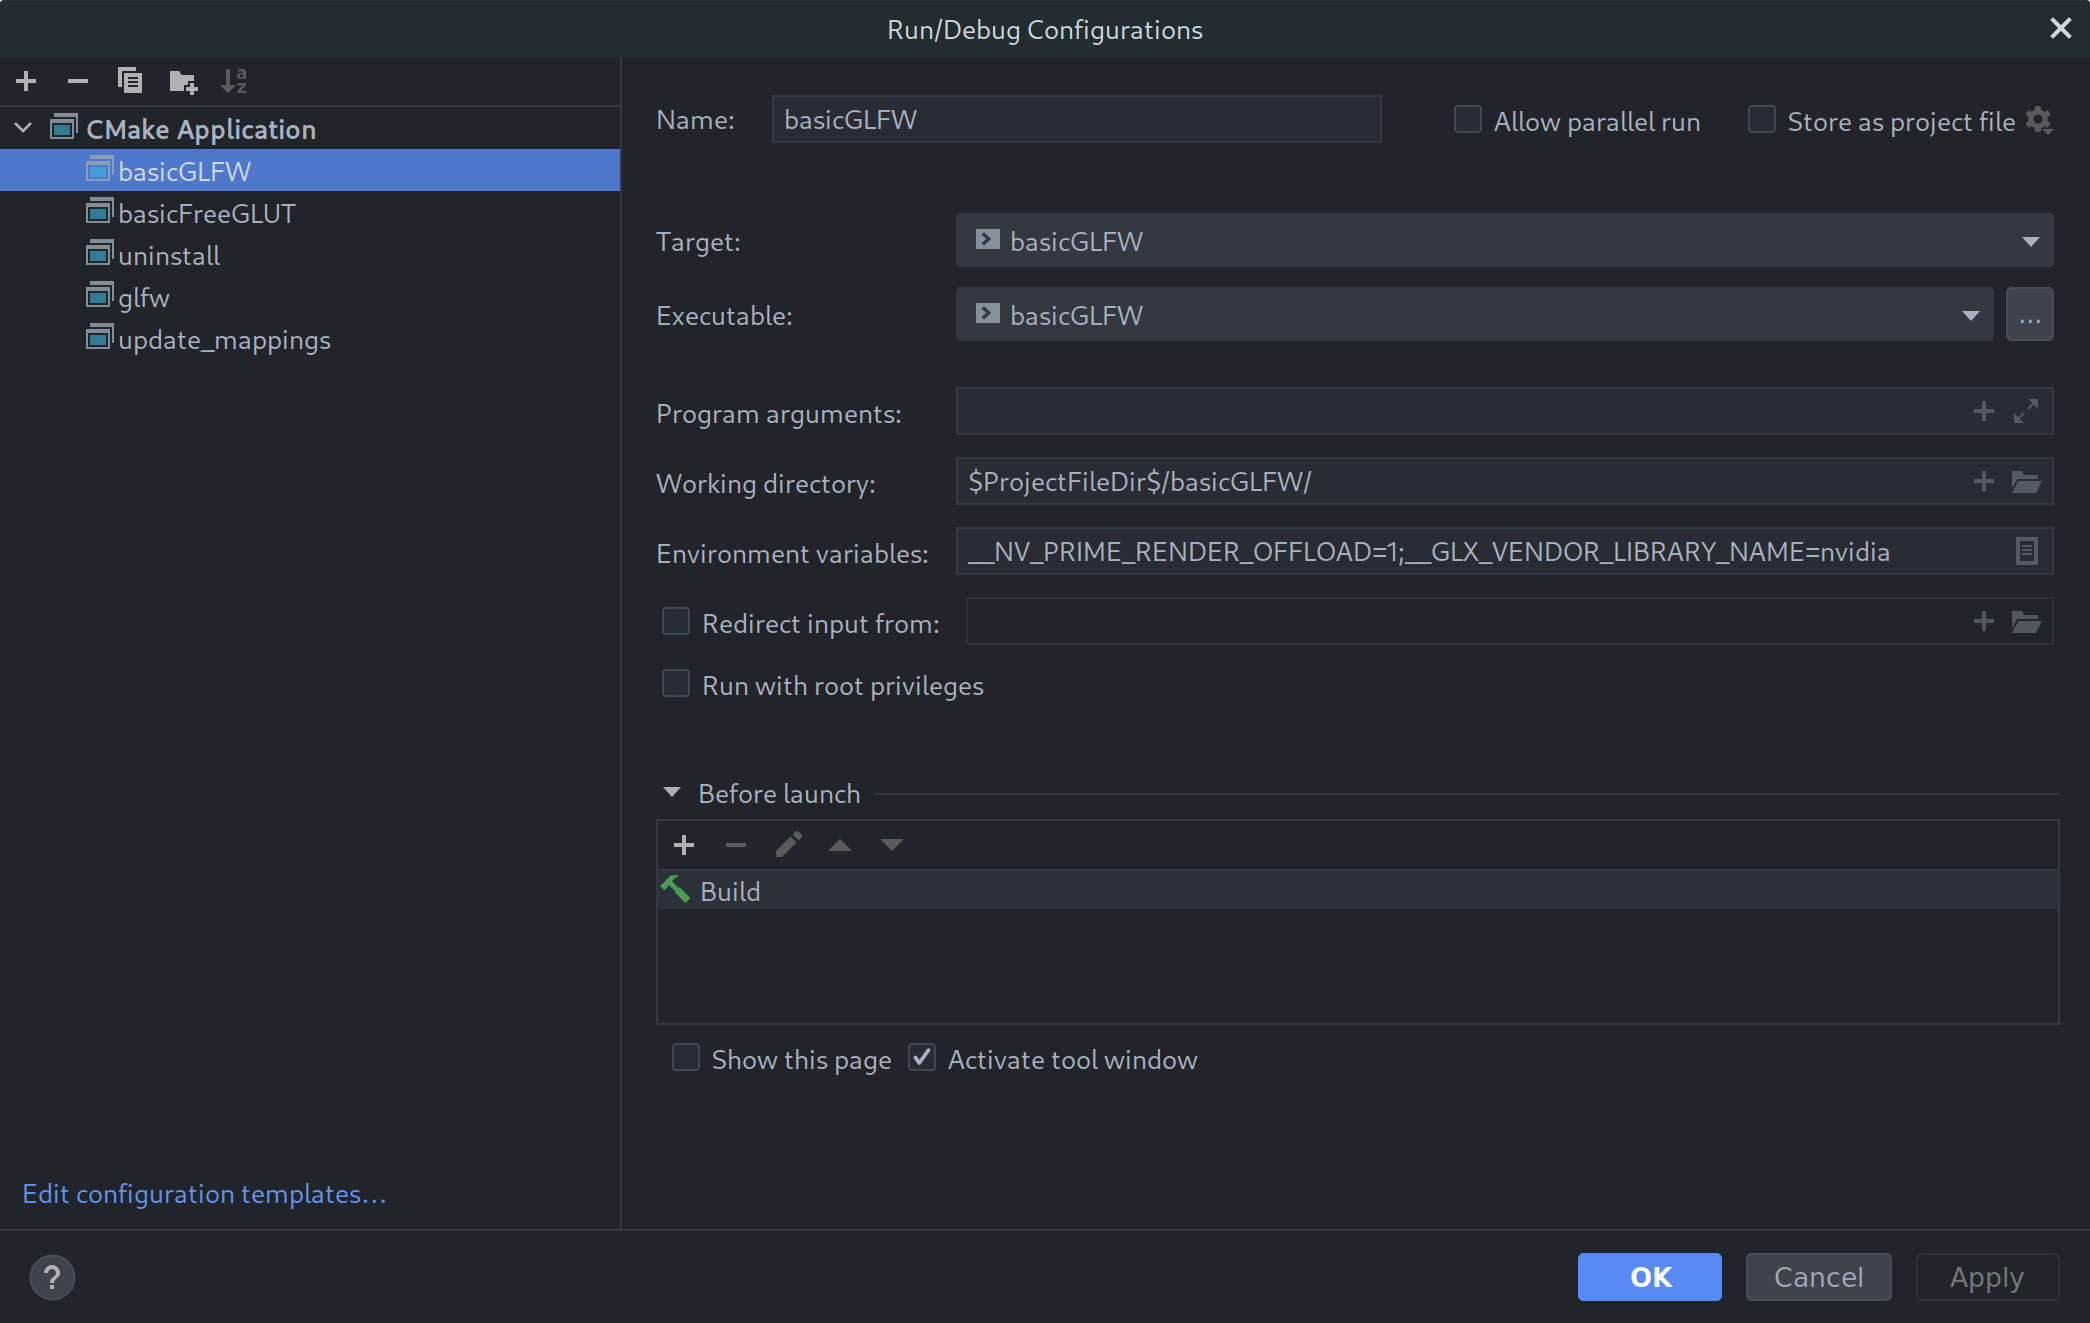Click the folder/import configuration icon

(x=183, y=79)
